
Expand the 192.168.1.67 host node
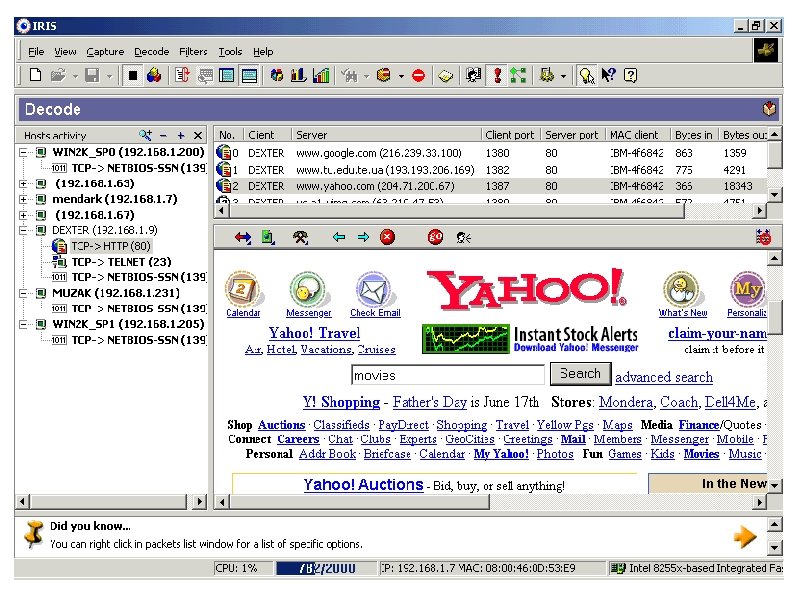click(x=23, y=215)
